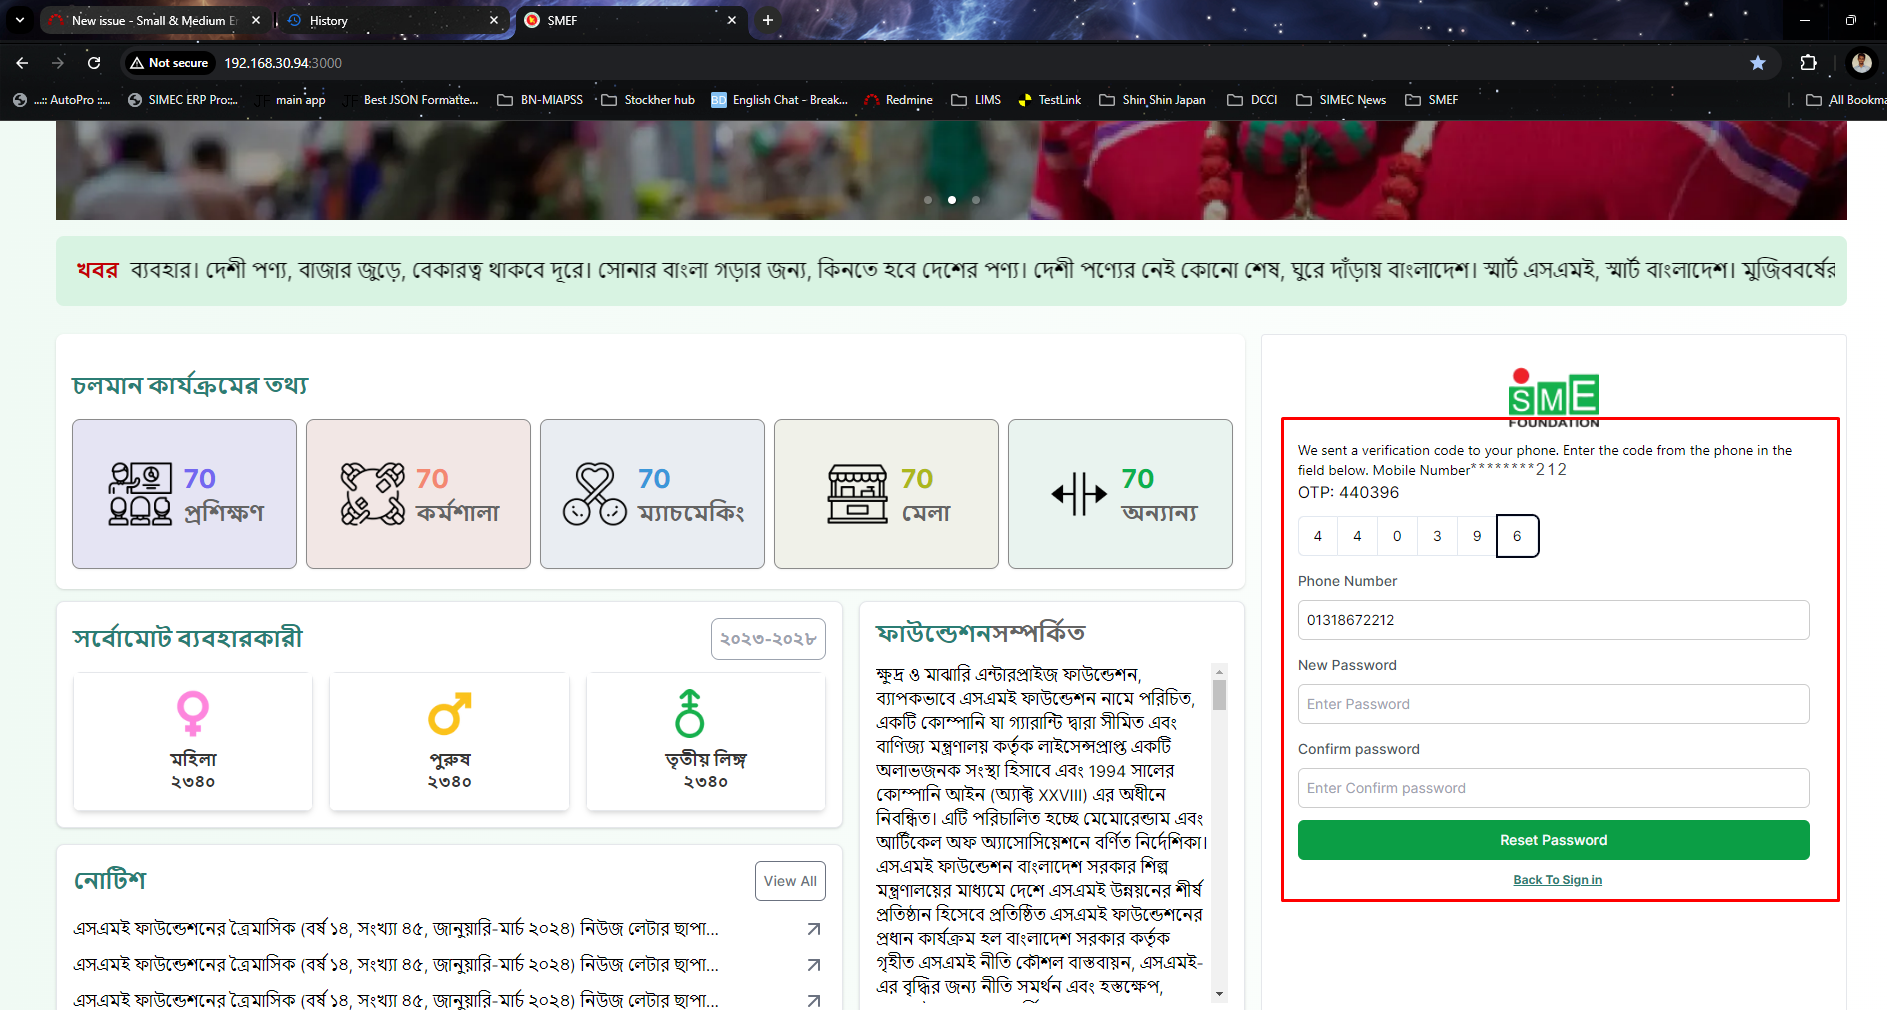This screenshot has height=1010, width=1887.
Task: Click the training (প্রশিক্ষণ) card icon
Action: pyautogui.click(x=140, y=494)
